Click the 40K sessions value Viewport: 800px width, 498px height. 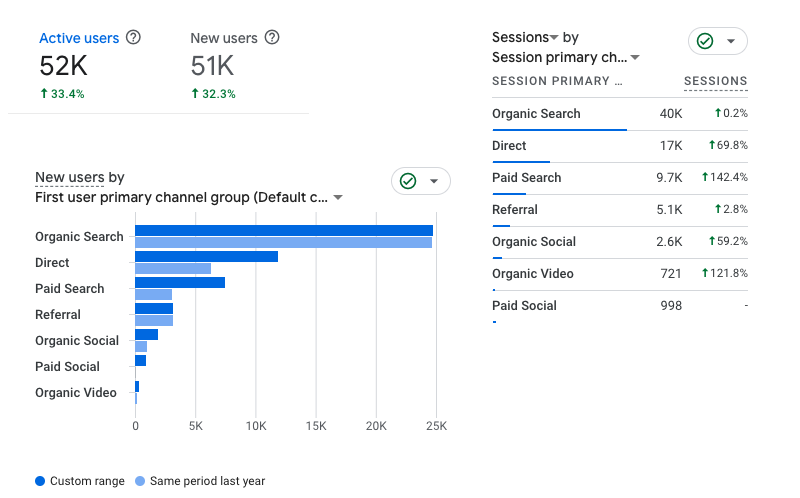[670, 114]
